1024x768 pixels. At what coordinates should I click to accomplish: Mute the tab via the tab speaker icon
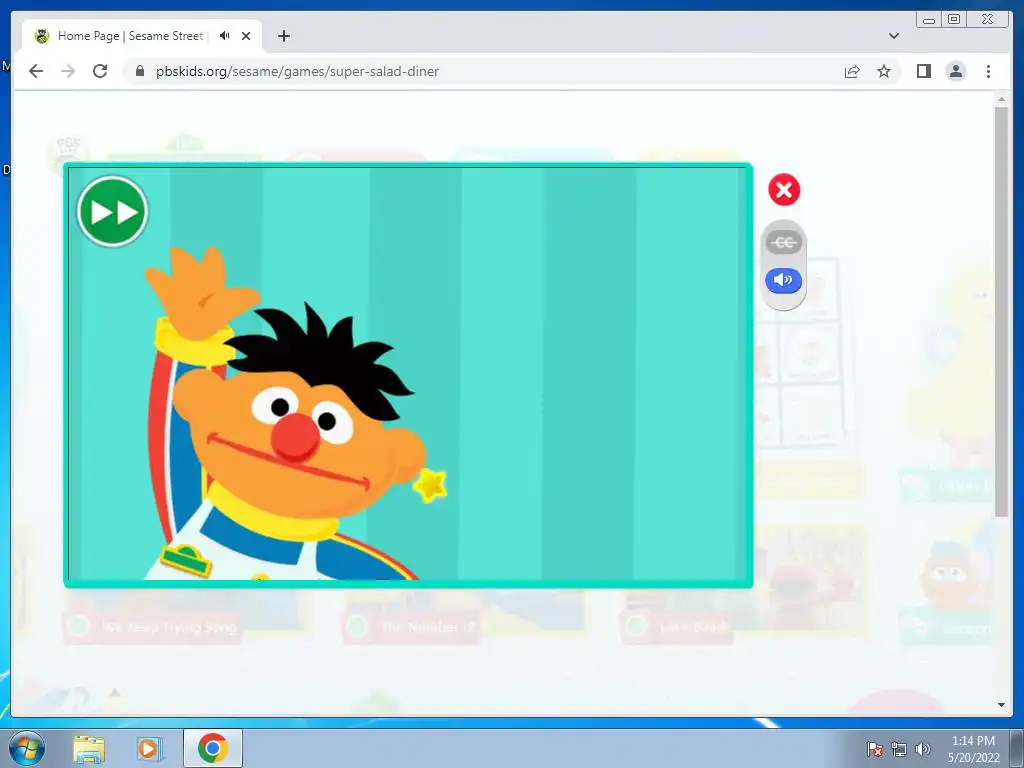225,36
